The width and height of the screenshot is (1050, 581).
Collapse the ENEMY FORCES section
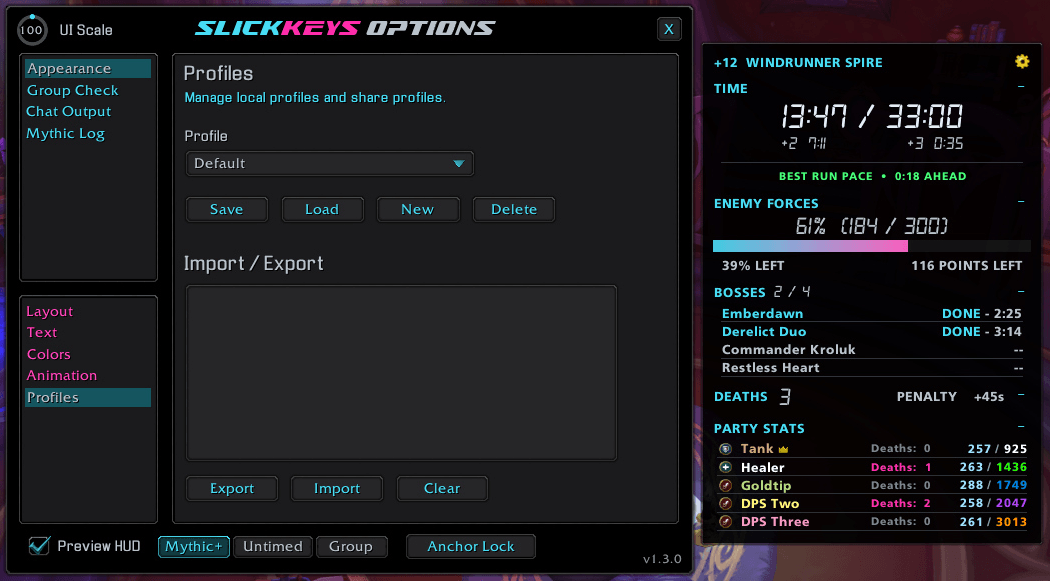point(1021,201)
